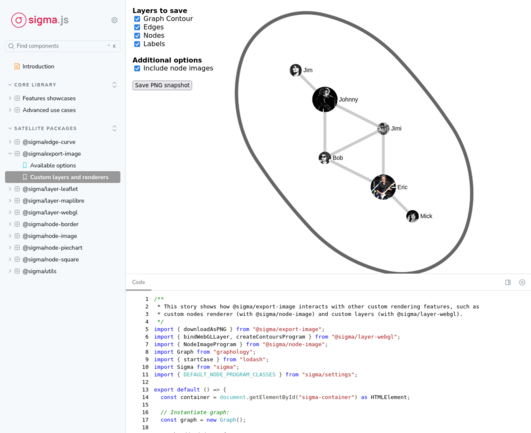Image resolution: width=531 pixels, height=433 pixels.
Task: Click the sigma.js logo
Action: pos(40,20)
